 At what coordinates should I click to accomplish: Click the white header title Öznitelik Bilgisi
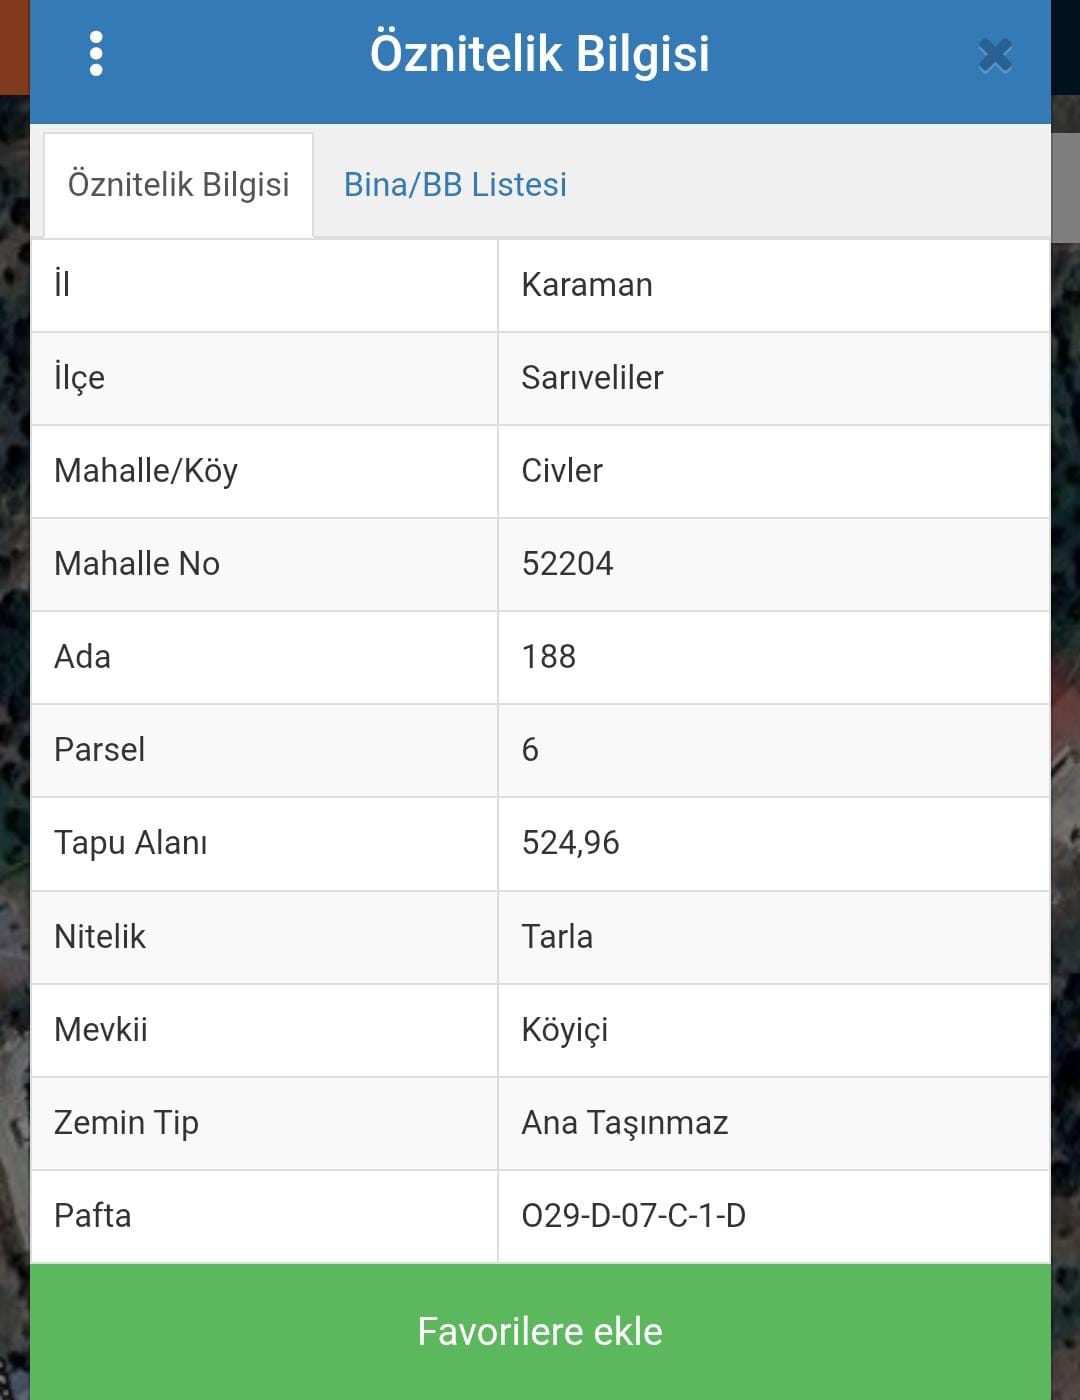pyautogui.click(x=540, y=54)
